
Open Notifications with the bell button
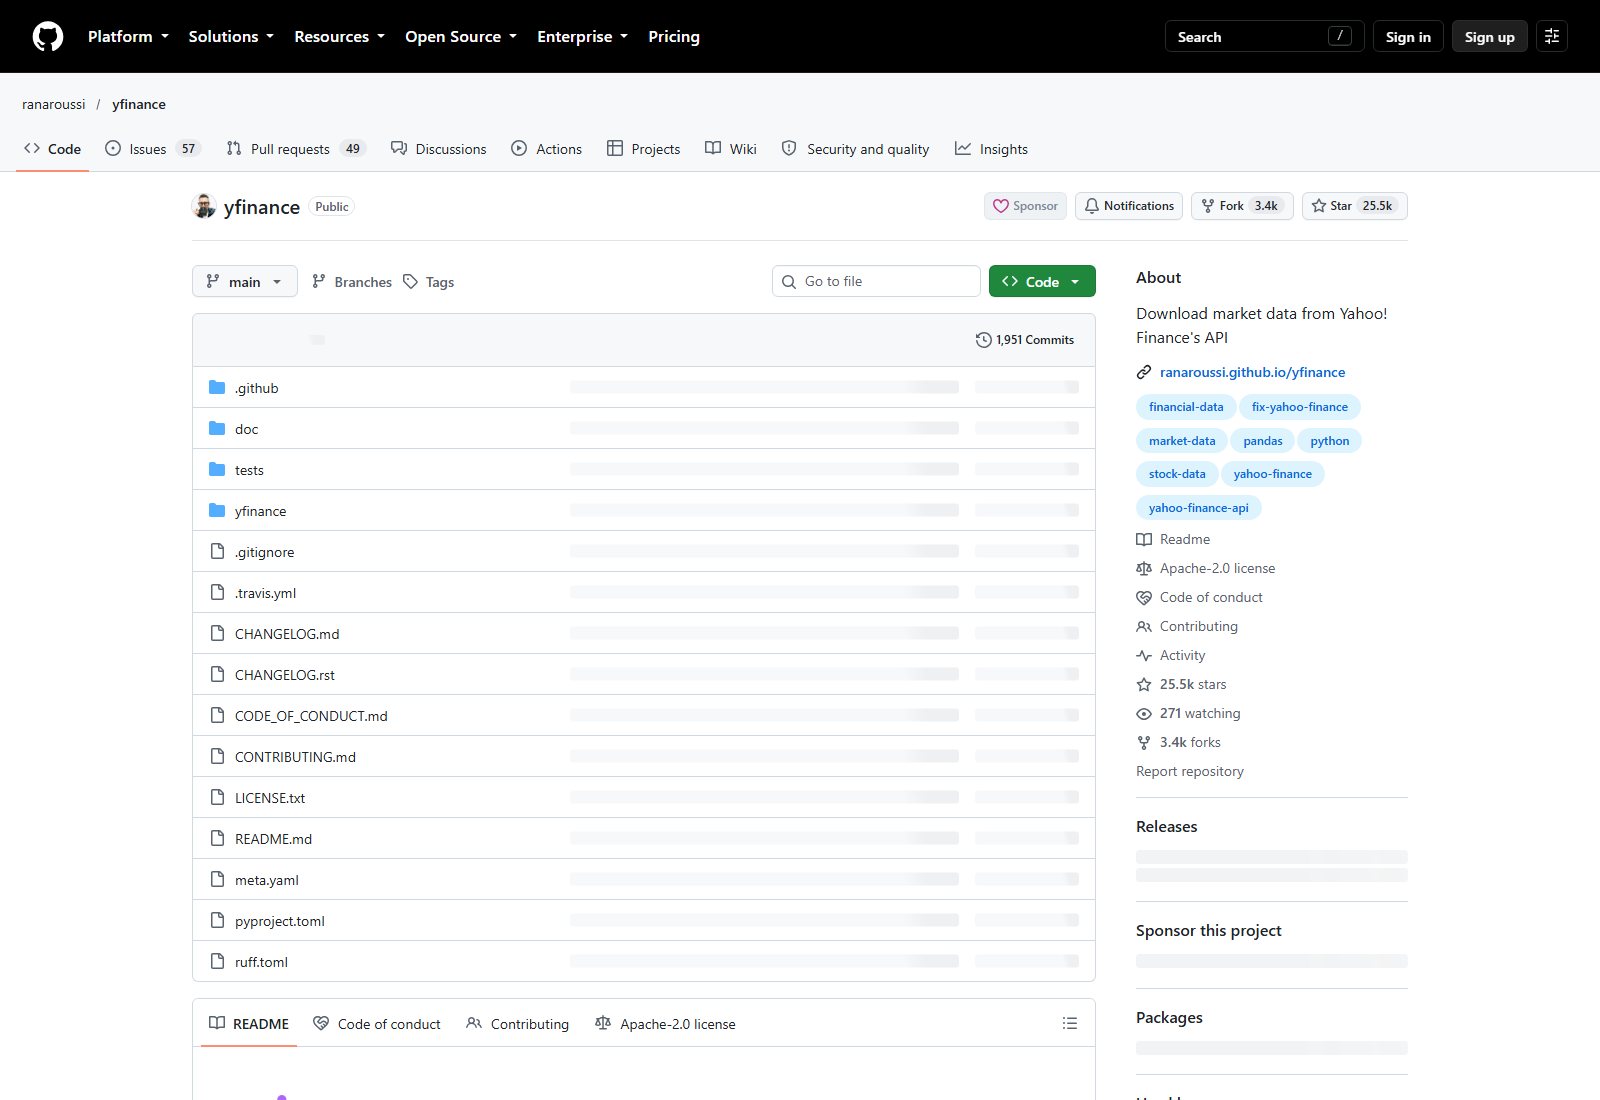[x=1129, y=206]
